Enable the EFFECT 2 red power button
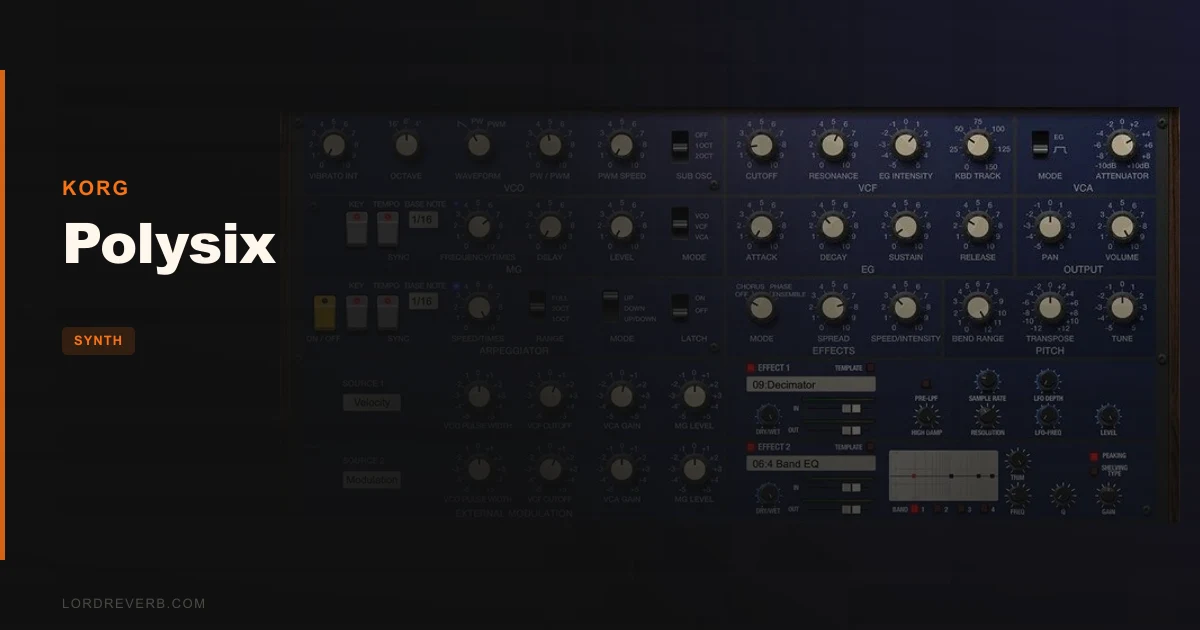Image resolution: width=1200 pixels, height=630 pixels. (x=751, y=447)
